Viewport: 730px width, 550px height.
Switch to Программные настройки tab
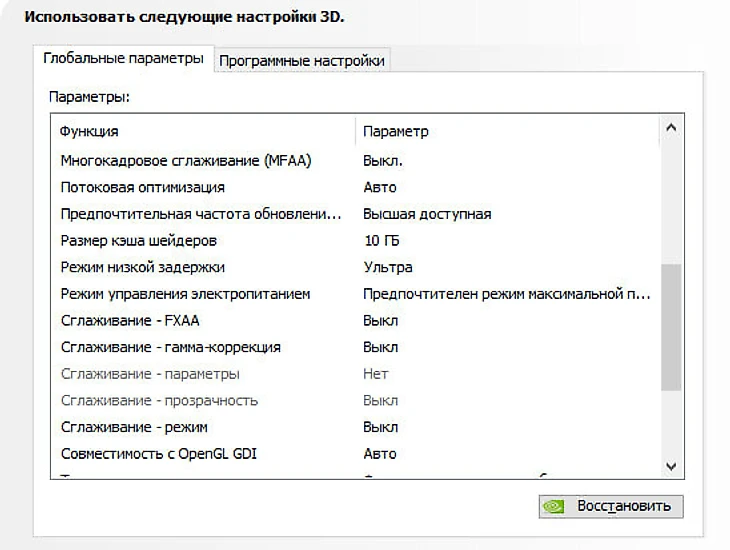[x=301, y=61]
